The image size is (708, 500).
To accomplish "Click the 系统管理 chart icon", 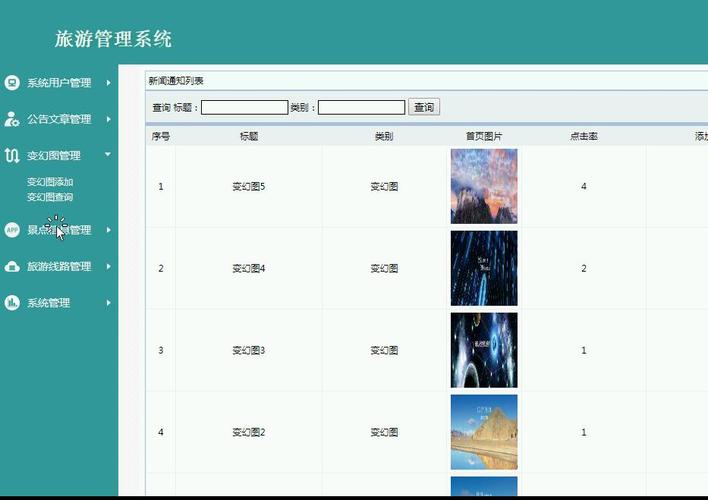I will coord(12,303).
